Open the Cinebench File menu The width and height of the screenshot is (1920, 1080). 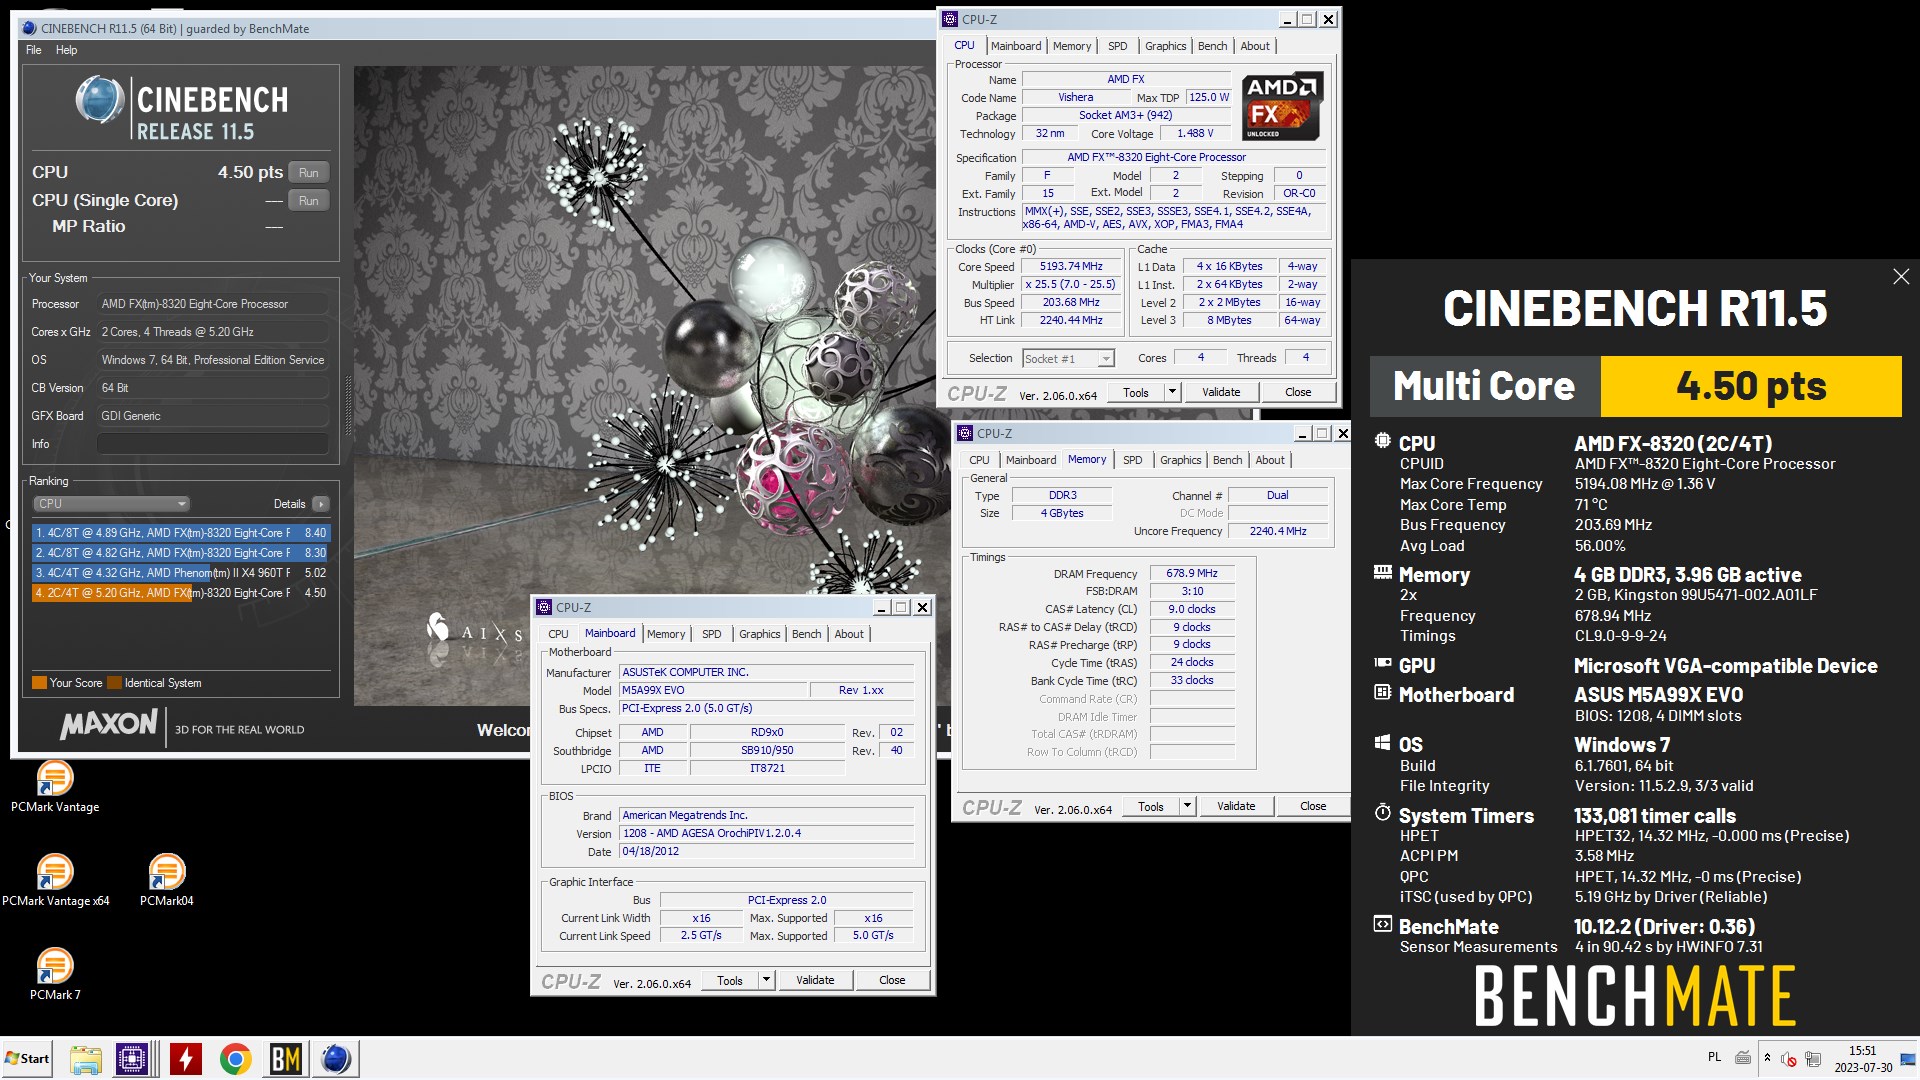(34, 50)
